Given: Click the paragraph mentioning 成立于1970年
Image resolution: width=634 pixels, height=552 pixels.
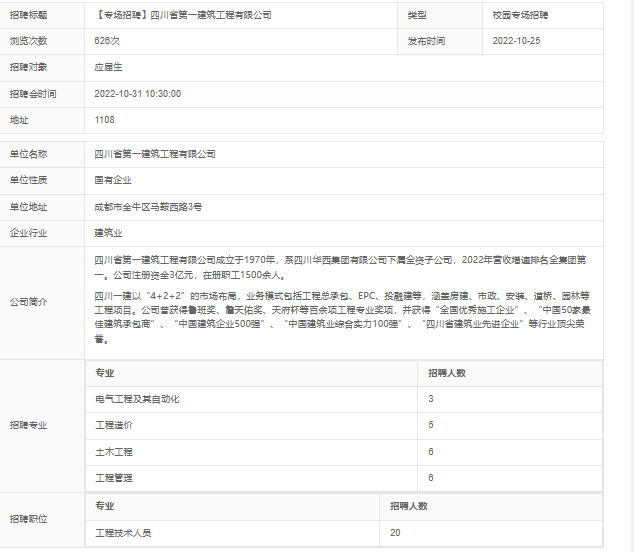Looking at the screenshot, I should 340,267.
